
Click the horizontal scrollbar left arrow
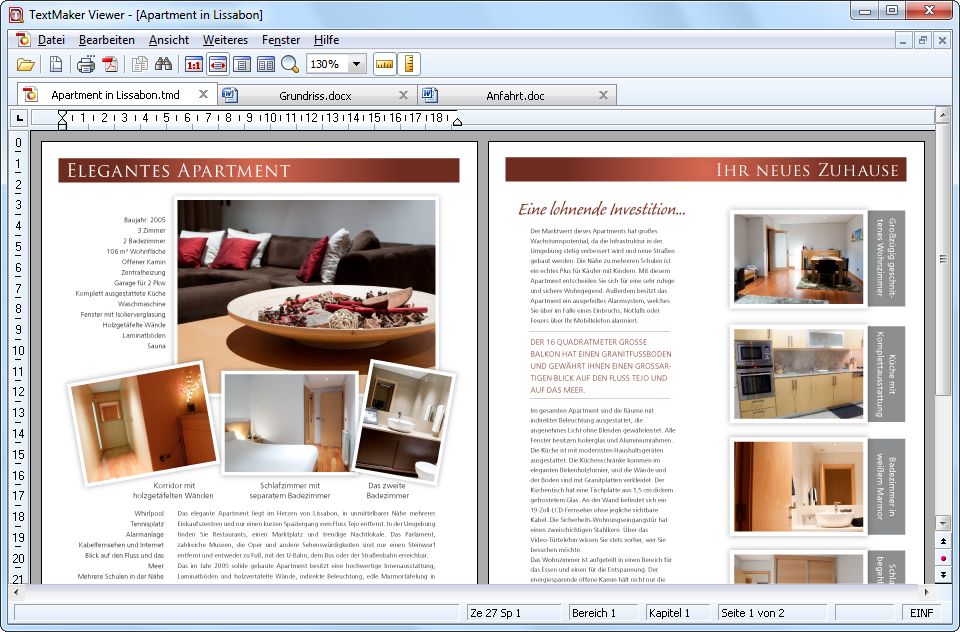pyautogui.click(x=16, y=592)
